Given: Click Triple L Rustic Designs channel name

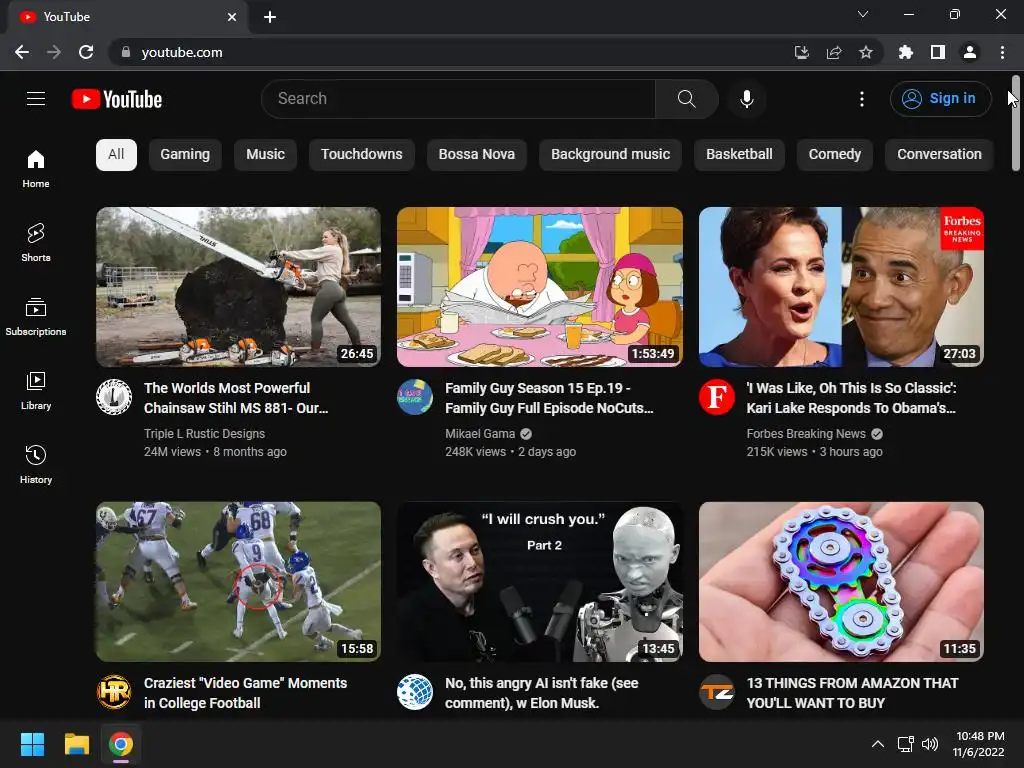Looking at the screenshot, I should point(204,434).
